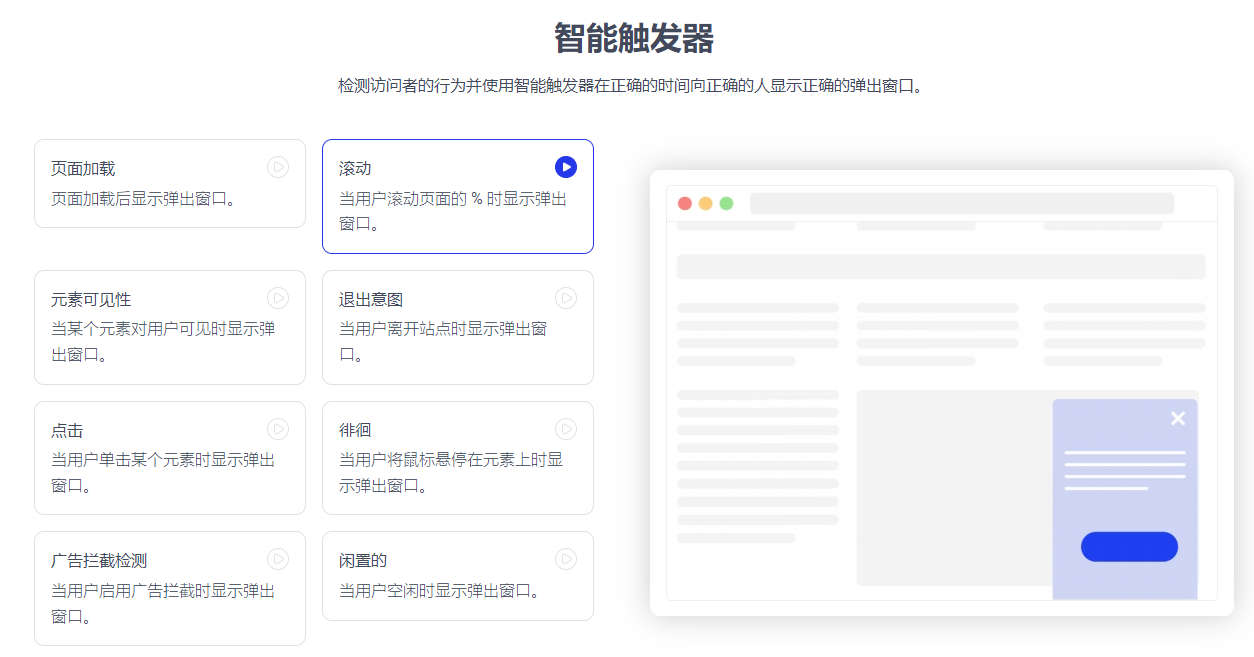Click the text 当用户空闲时显示弹出窗口。
Image resolution: width=1254 pixels, height=657 pixels.
tap(442, 591)
